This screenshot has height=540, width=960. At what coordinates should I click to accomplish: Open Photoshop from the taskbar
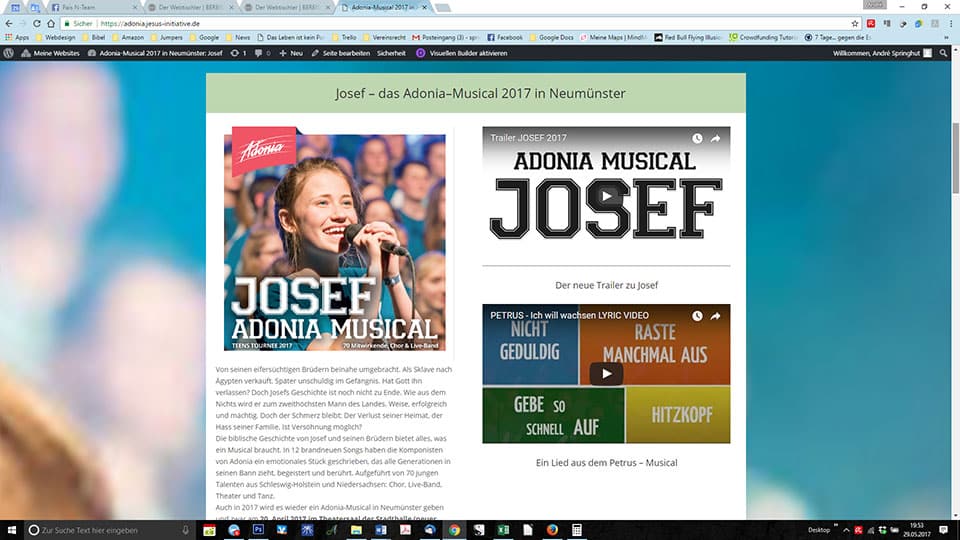pyautogui.click(x=258, y=530)
